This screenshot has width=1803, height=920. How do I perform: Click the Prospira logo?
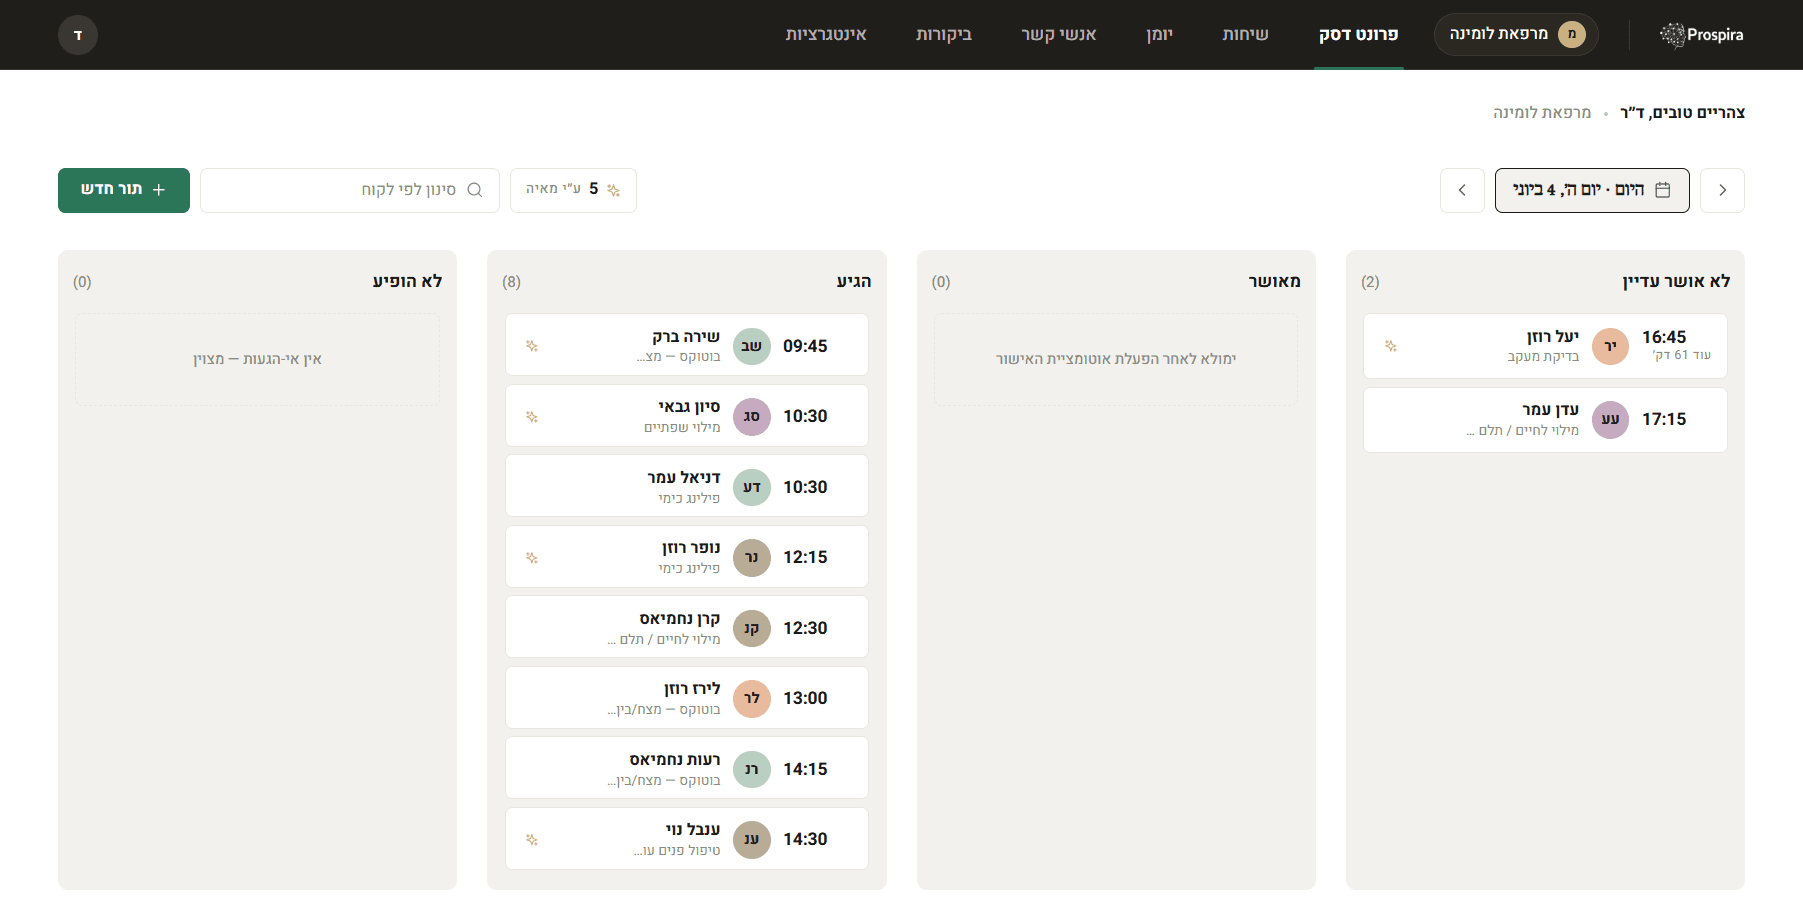point(1701,35)
